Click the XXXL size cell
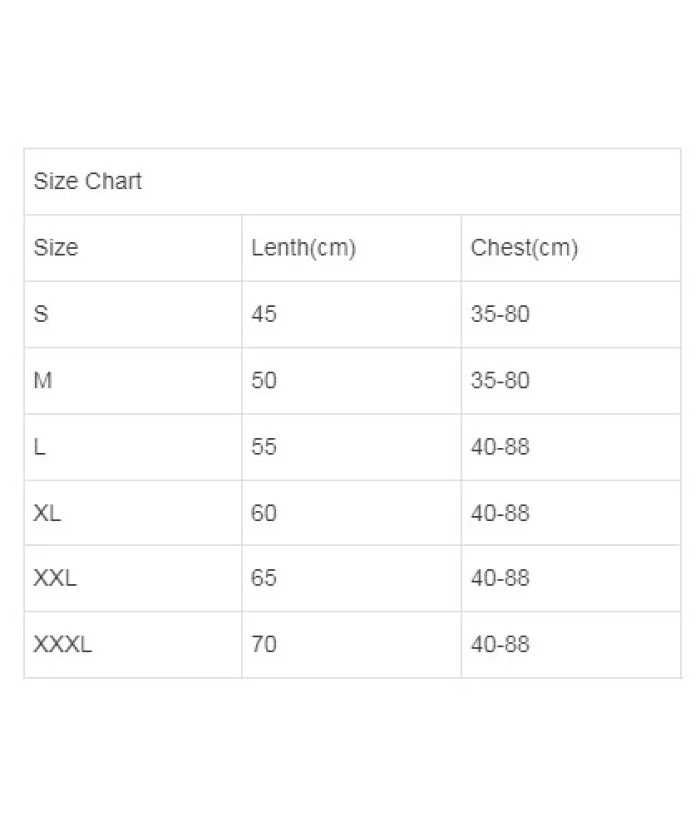This screenshot has height=823, width=700. 62,644
